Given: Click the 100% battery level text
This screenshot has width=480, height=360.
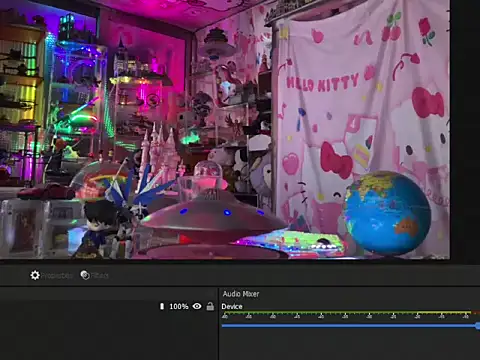Looking at the screenshot, I should 179,306.
